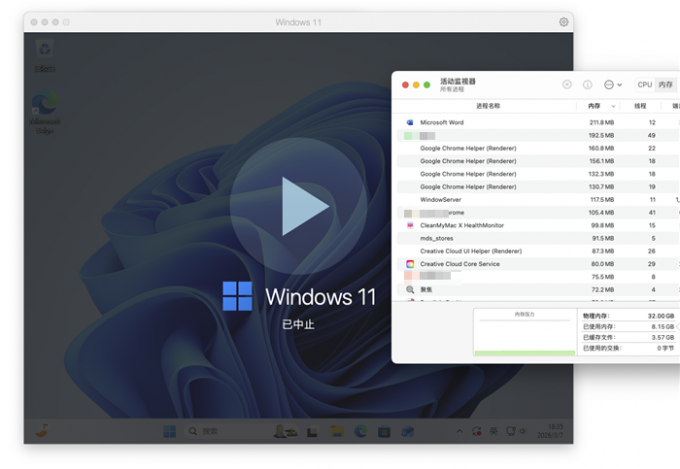Image resolution: width=680 pixels, height=469 pixels.
Task: Select the process row using 105.4 MB
Action: click(538, 213)
